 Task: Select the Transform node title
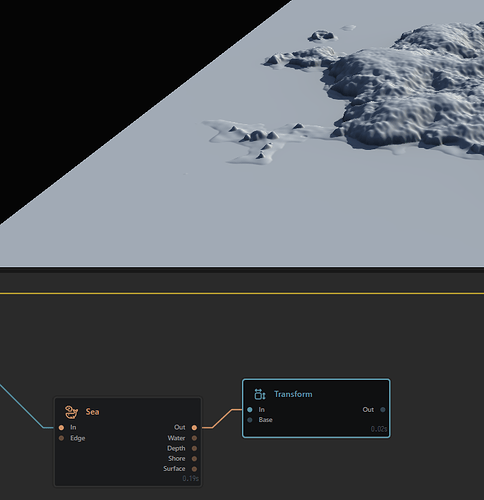[x=293, y=394]
